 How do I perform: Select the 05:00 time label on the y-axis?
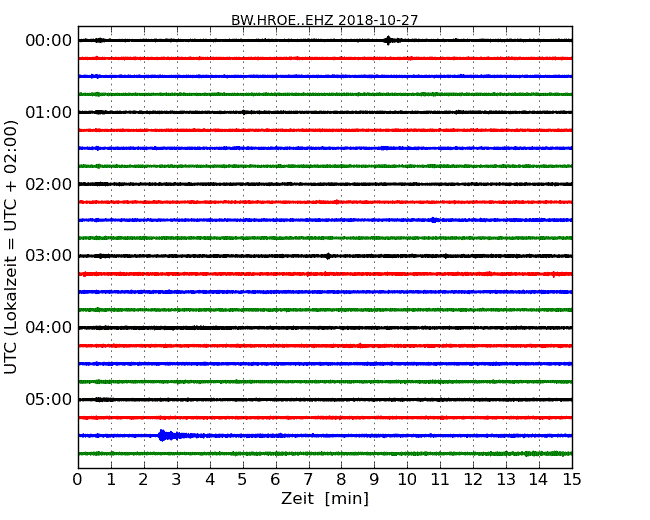[49, 399]
